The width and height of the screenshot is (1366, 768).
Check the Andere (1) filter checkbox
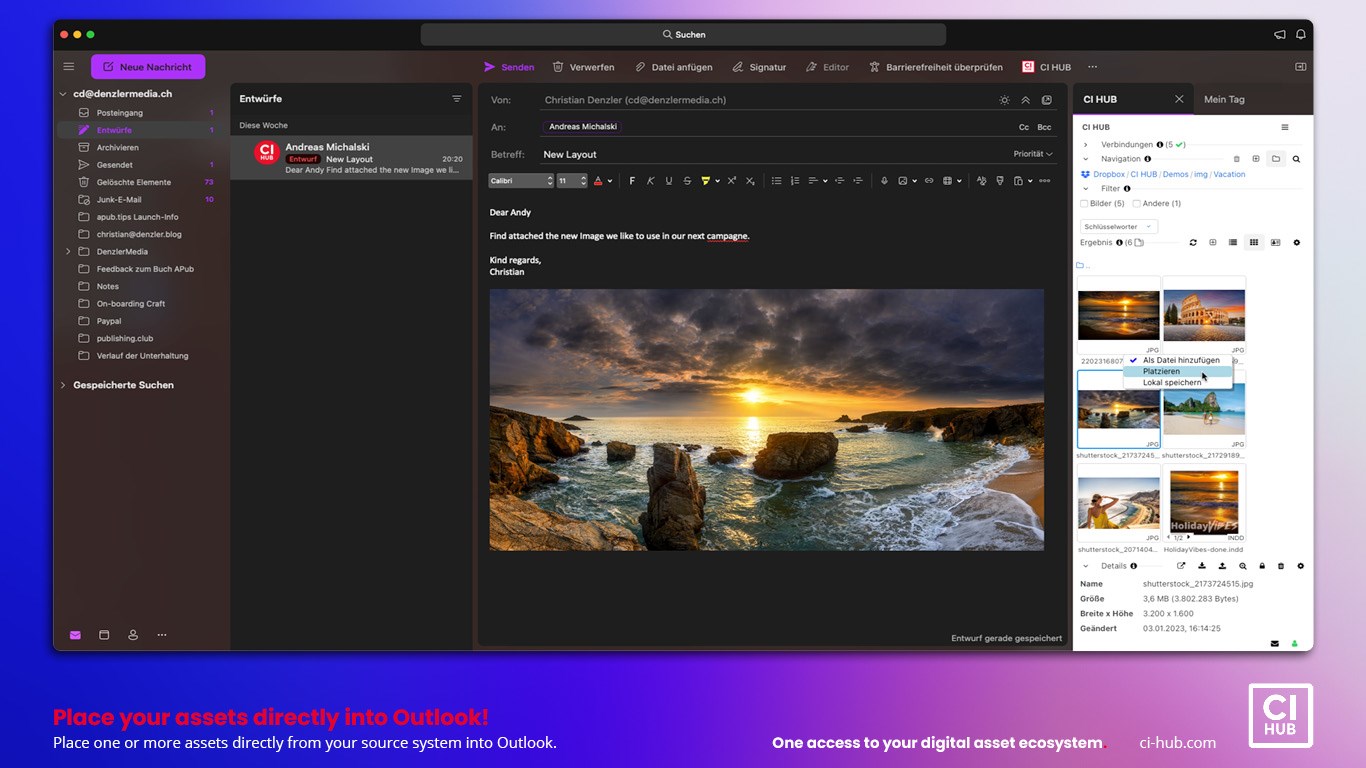pyautogui.click(x=1136, y=204)
